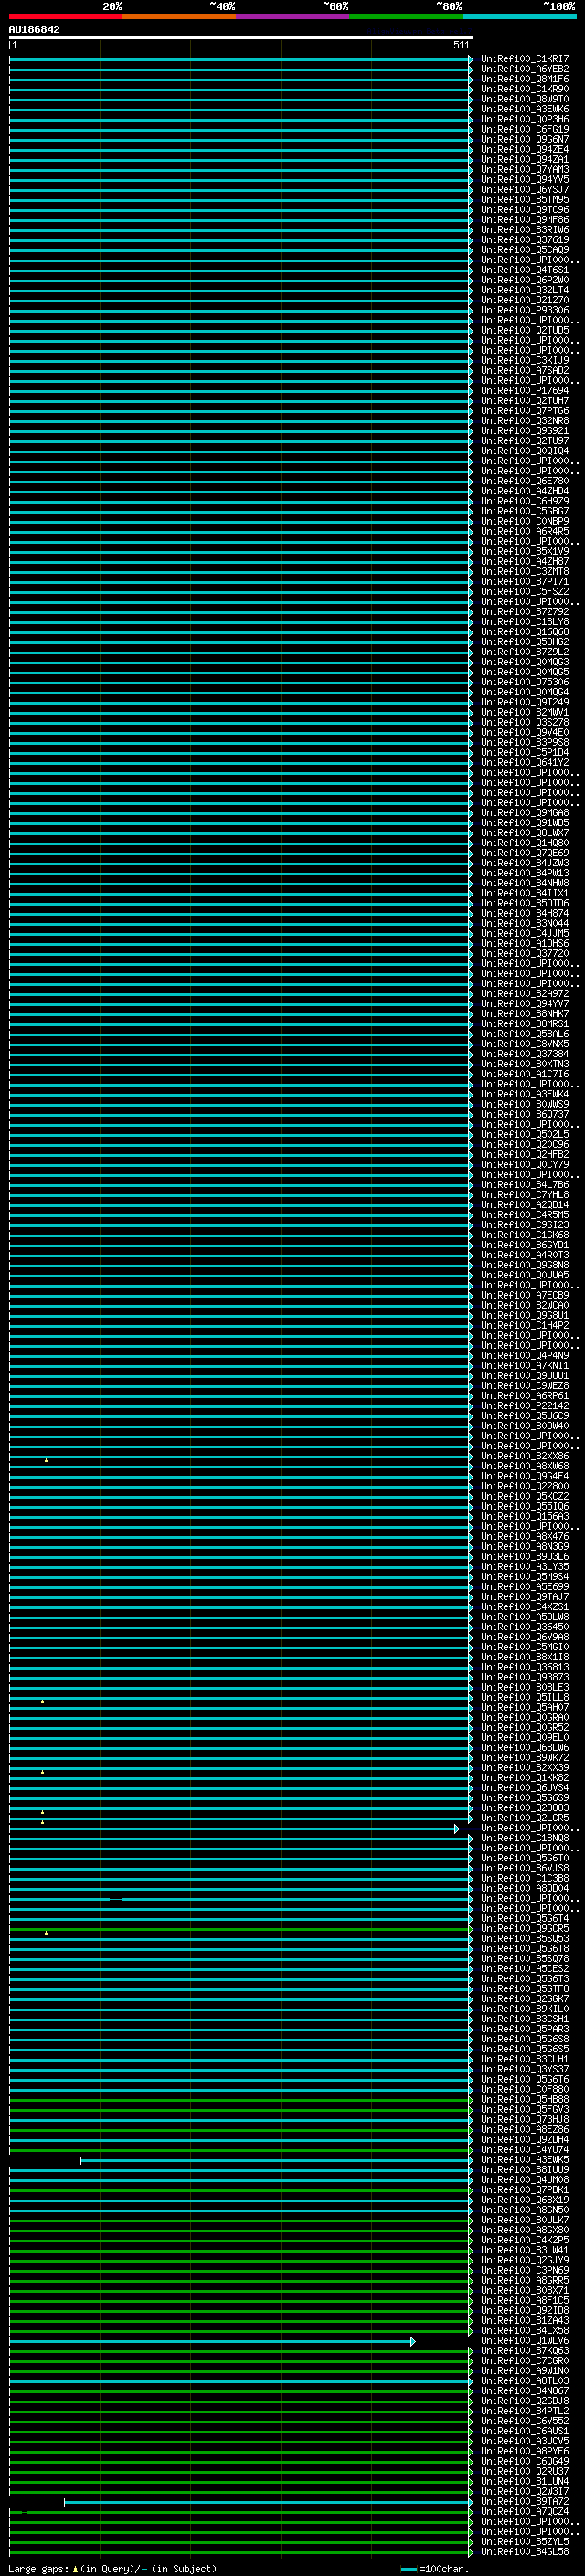Image resolution: width=585 pixels, height=2576 pixels.
Task: Select label UniRef100_B5ZYL5
Action: 525,2542
